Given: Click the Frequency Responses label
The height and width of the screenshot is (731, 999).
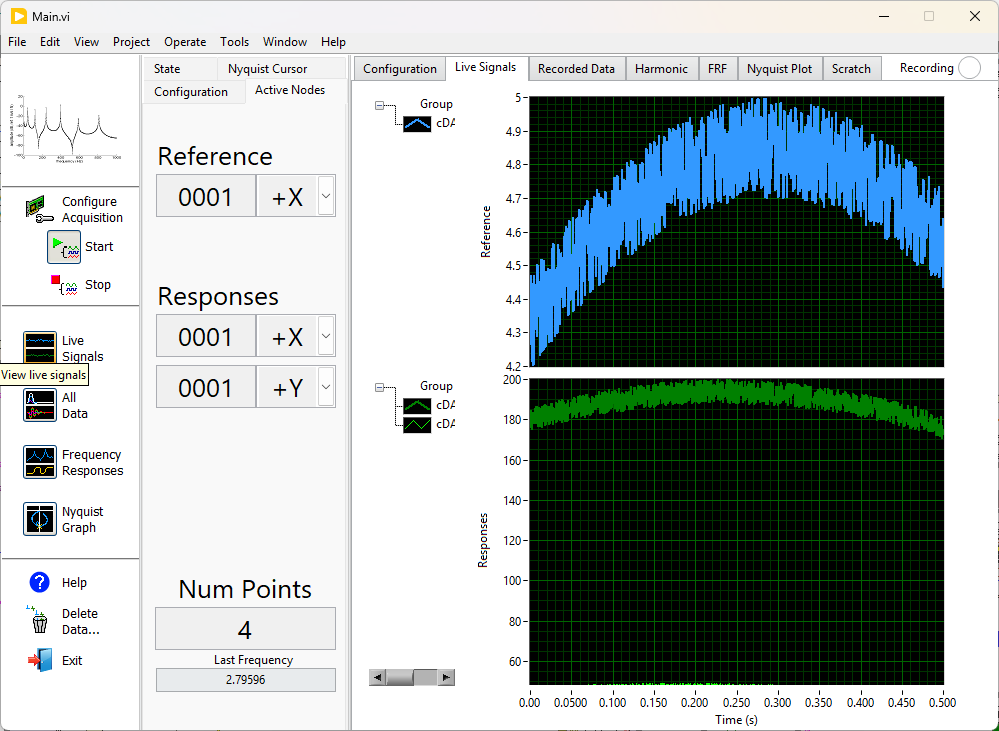Looking at the screenshot, I should [x=92, y=463].
